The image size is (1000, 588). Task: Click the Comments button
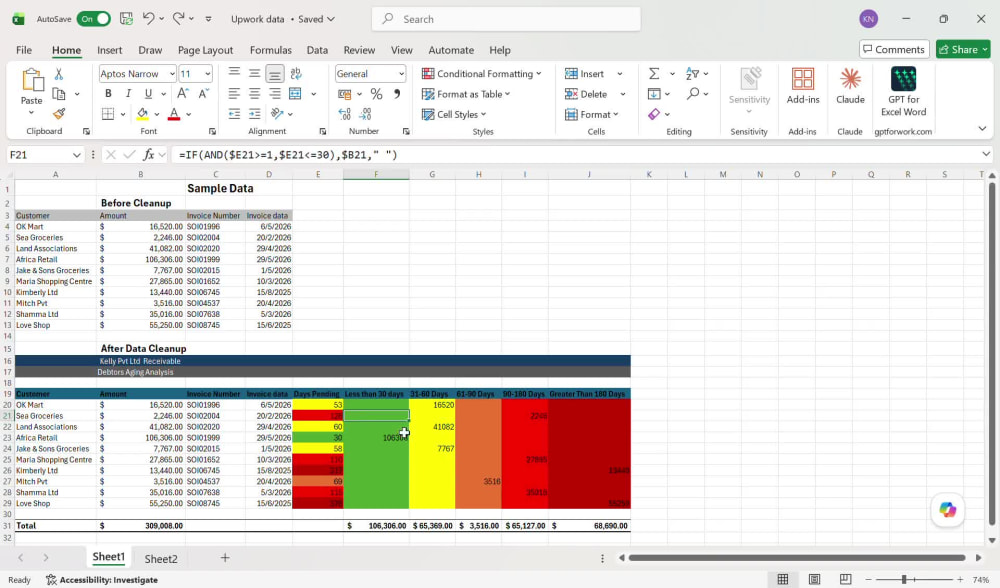(894, 49)
